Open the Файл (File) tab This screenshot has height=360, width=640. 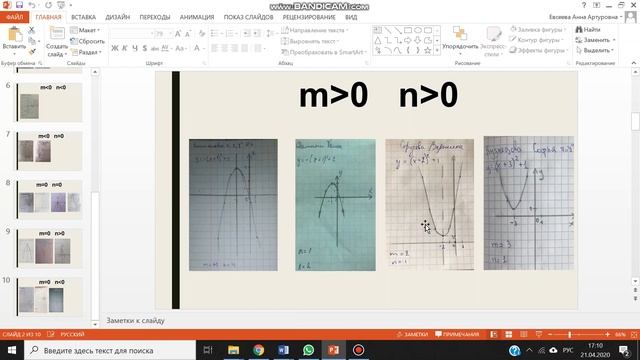coord(14,17)
